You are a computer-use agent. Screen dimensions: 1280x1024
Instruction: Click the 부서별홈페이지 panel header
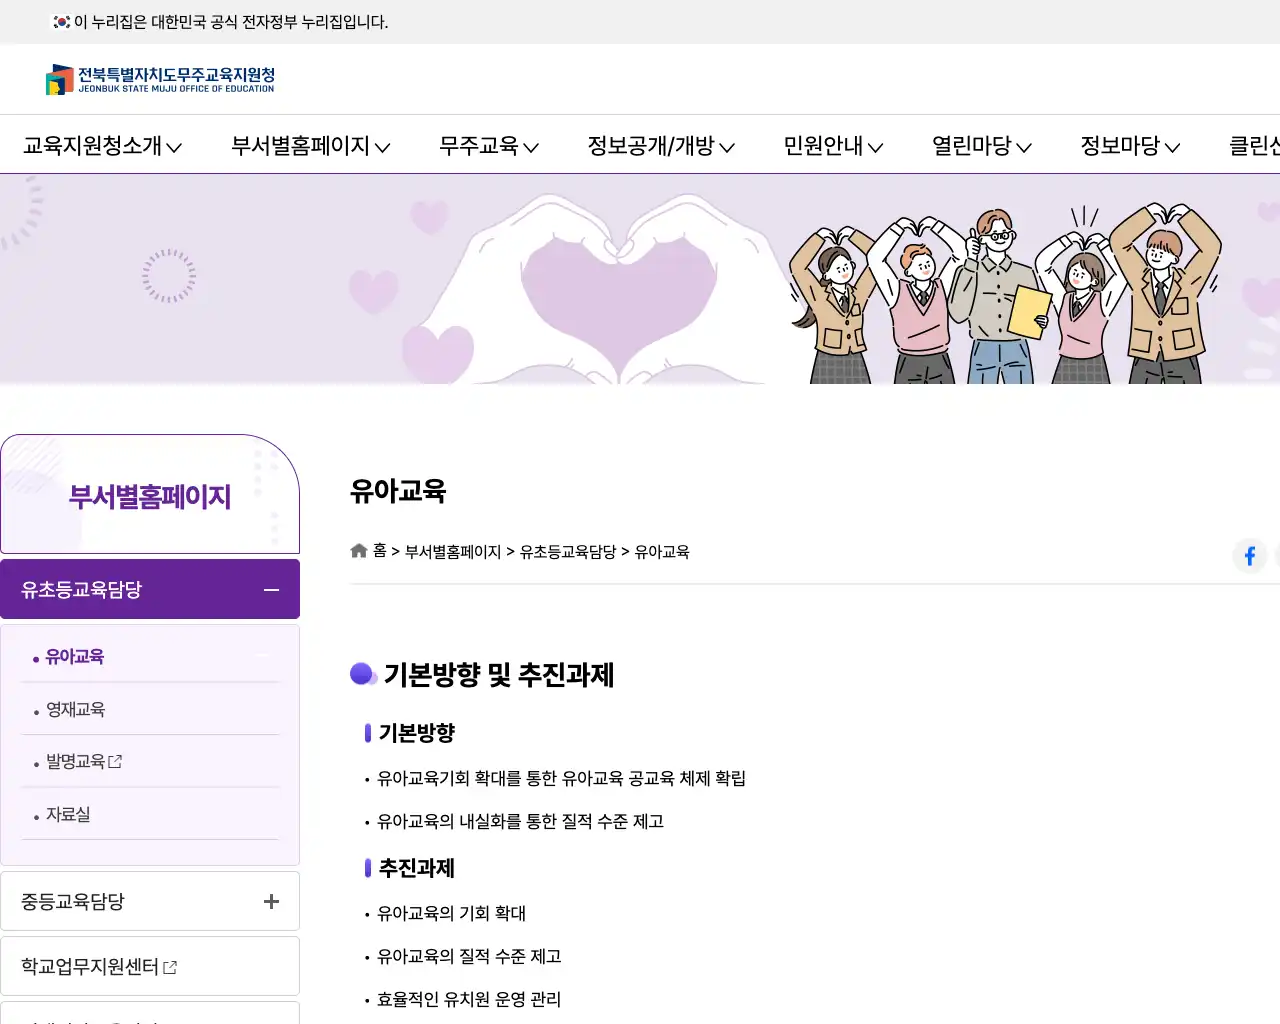pyautogui.click(x=150, y=494)
